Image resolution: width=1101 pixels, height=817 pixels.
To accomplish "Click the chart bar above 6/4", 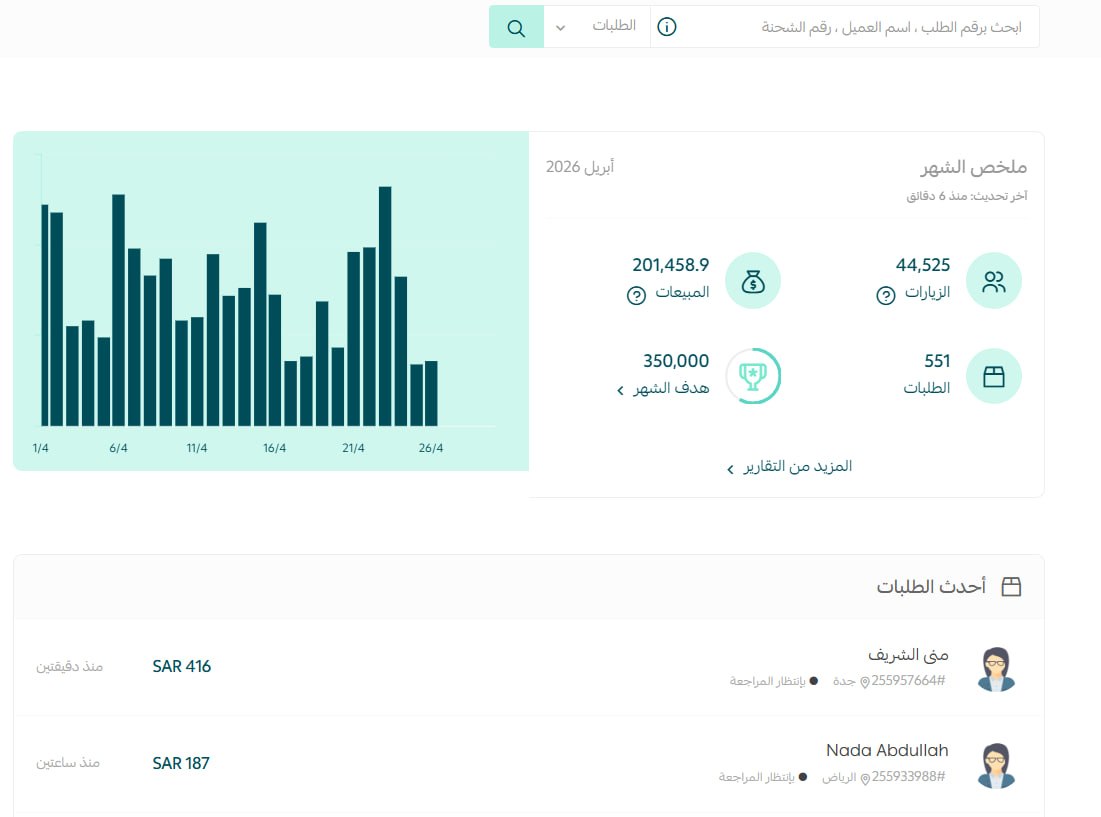I will [x=119, y=310].
